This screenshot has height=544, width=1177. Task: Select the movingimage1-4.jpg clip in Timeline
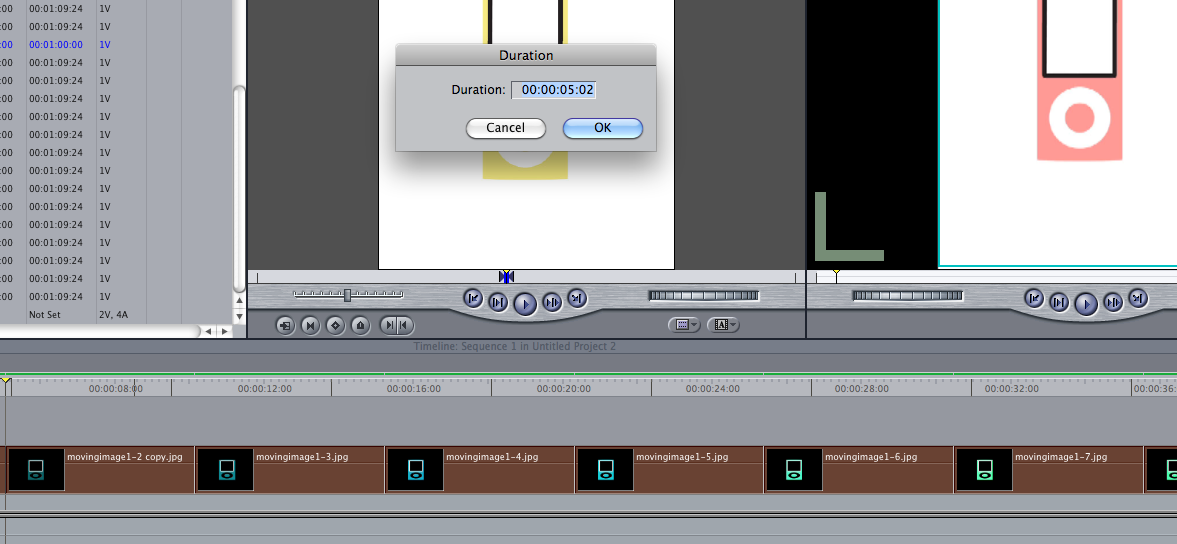(480, 470)
